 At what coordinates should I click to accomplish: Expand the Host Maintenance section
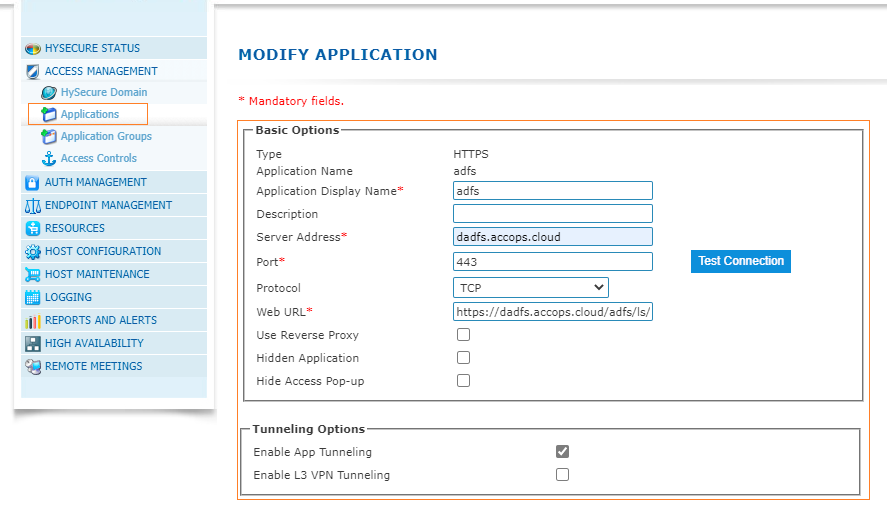click(97, 275)
